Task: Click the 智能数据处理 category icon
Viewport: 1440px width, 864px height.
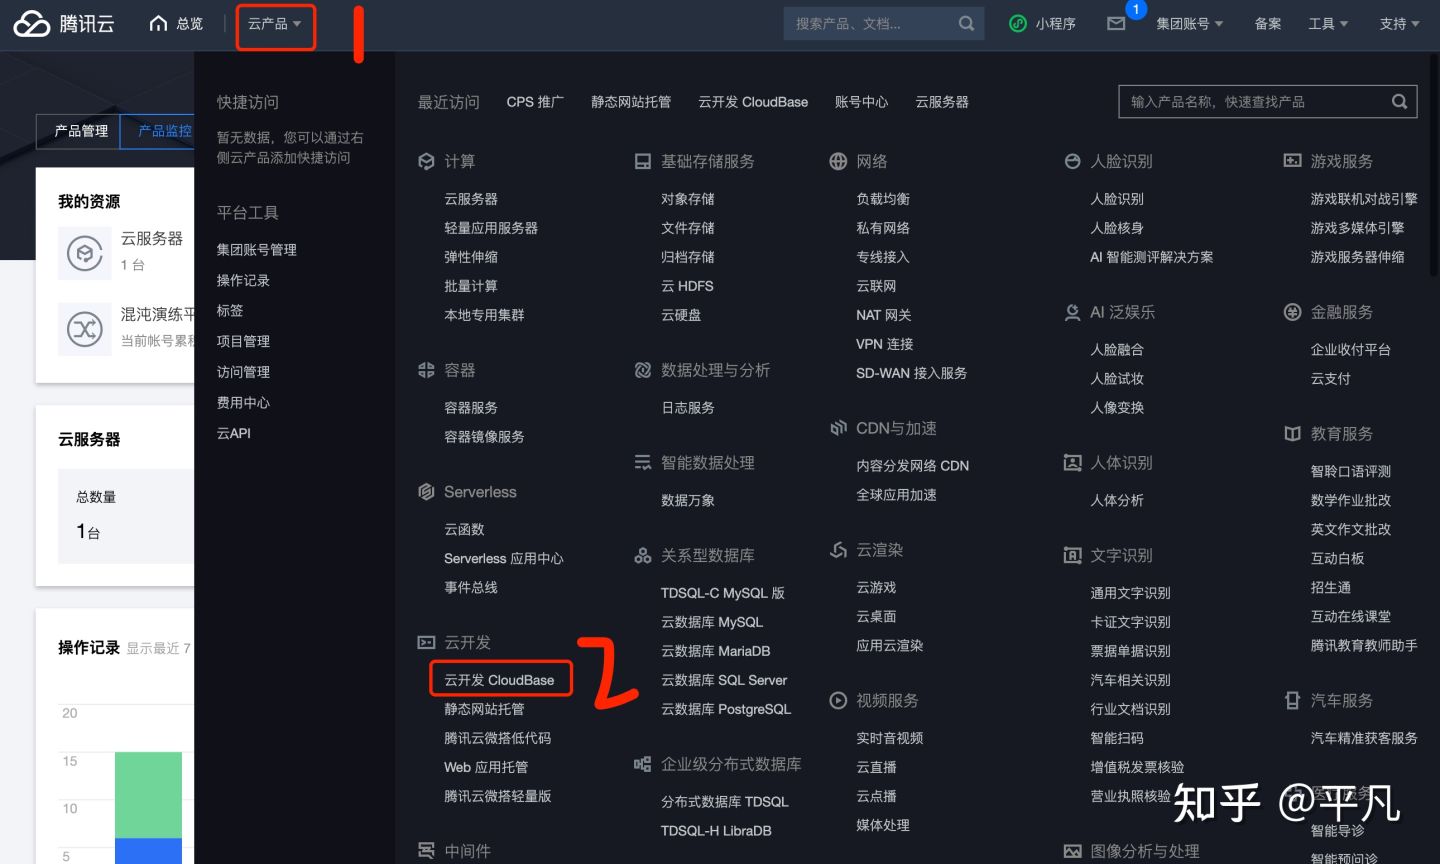Action: [x=643, y=463]
